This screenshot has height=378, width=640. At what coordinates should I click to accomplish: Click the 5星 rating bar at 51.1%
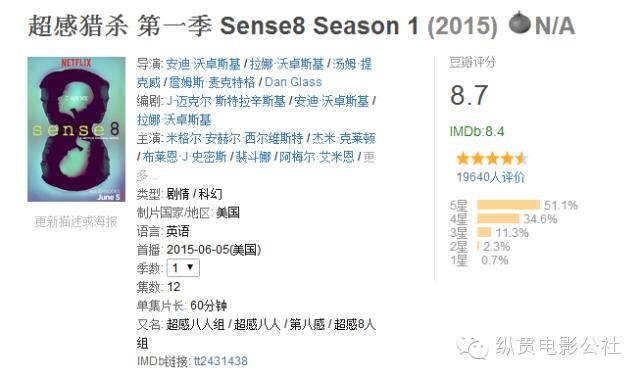pyautogui.click(x=508, y=205)
